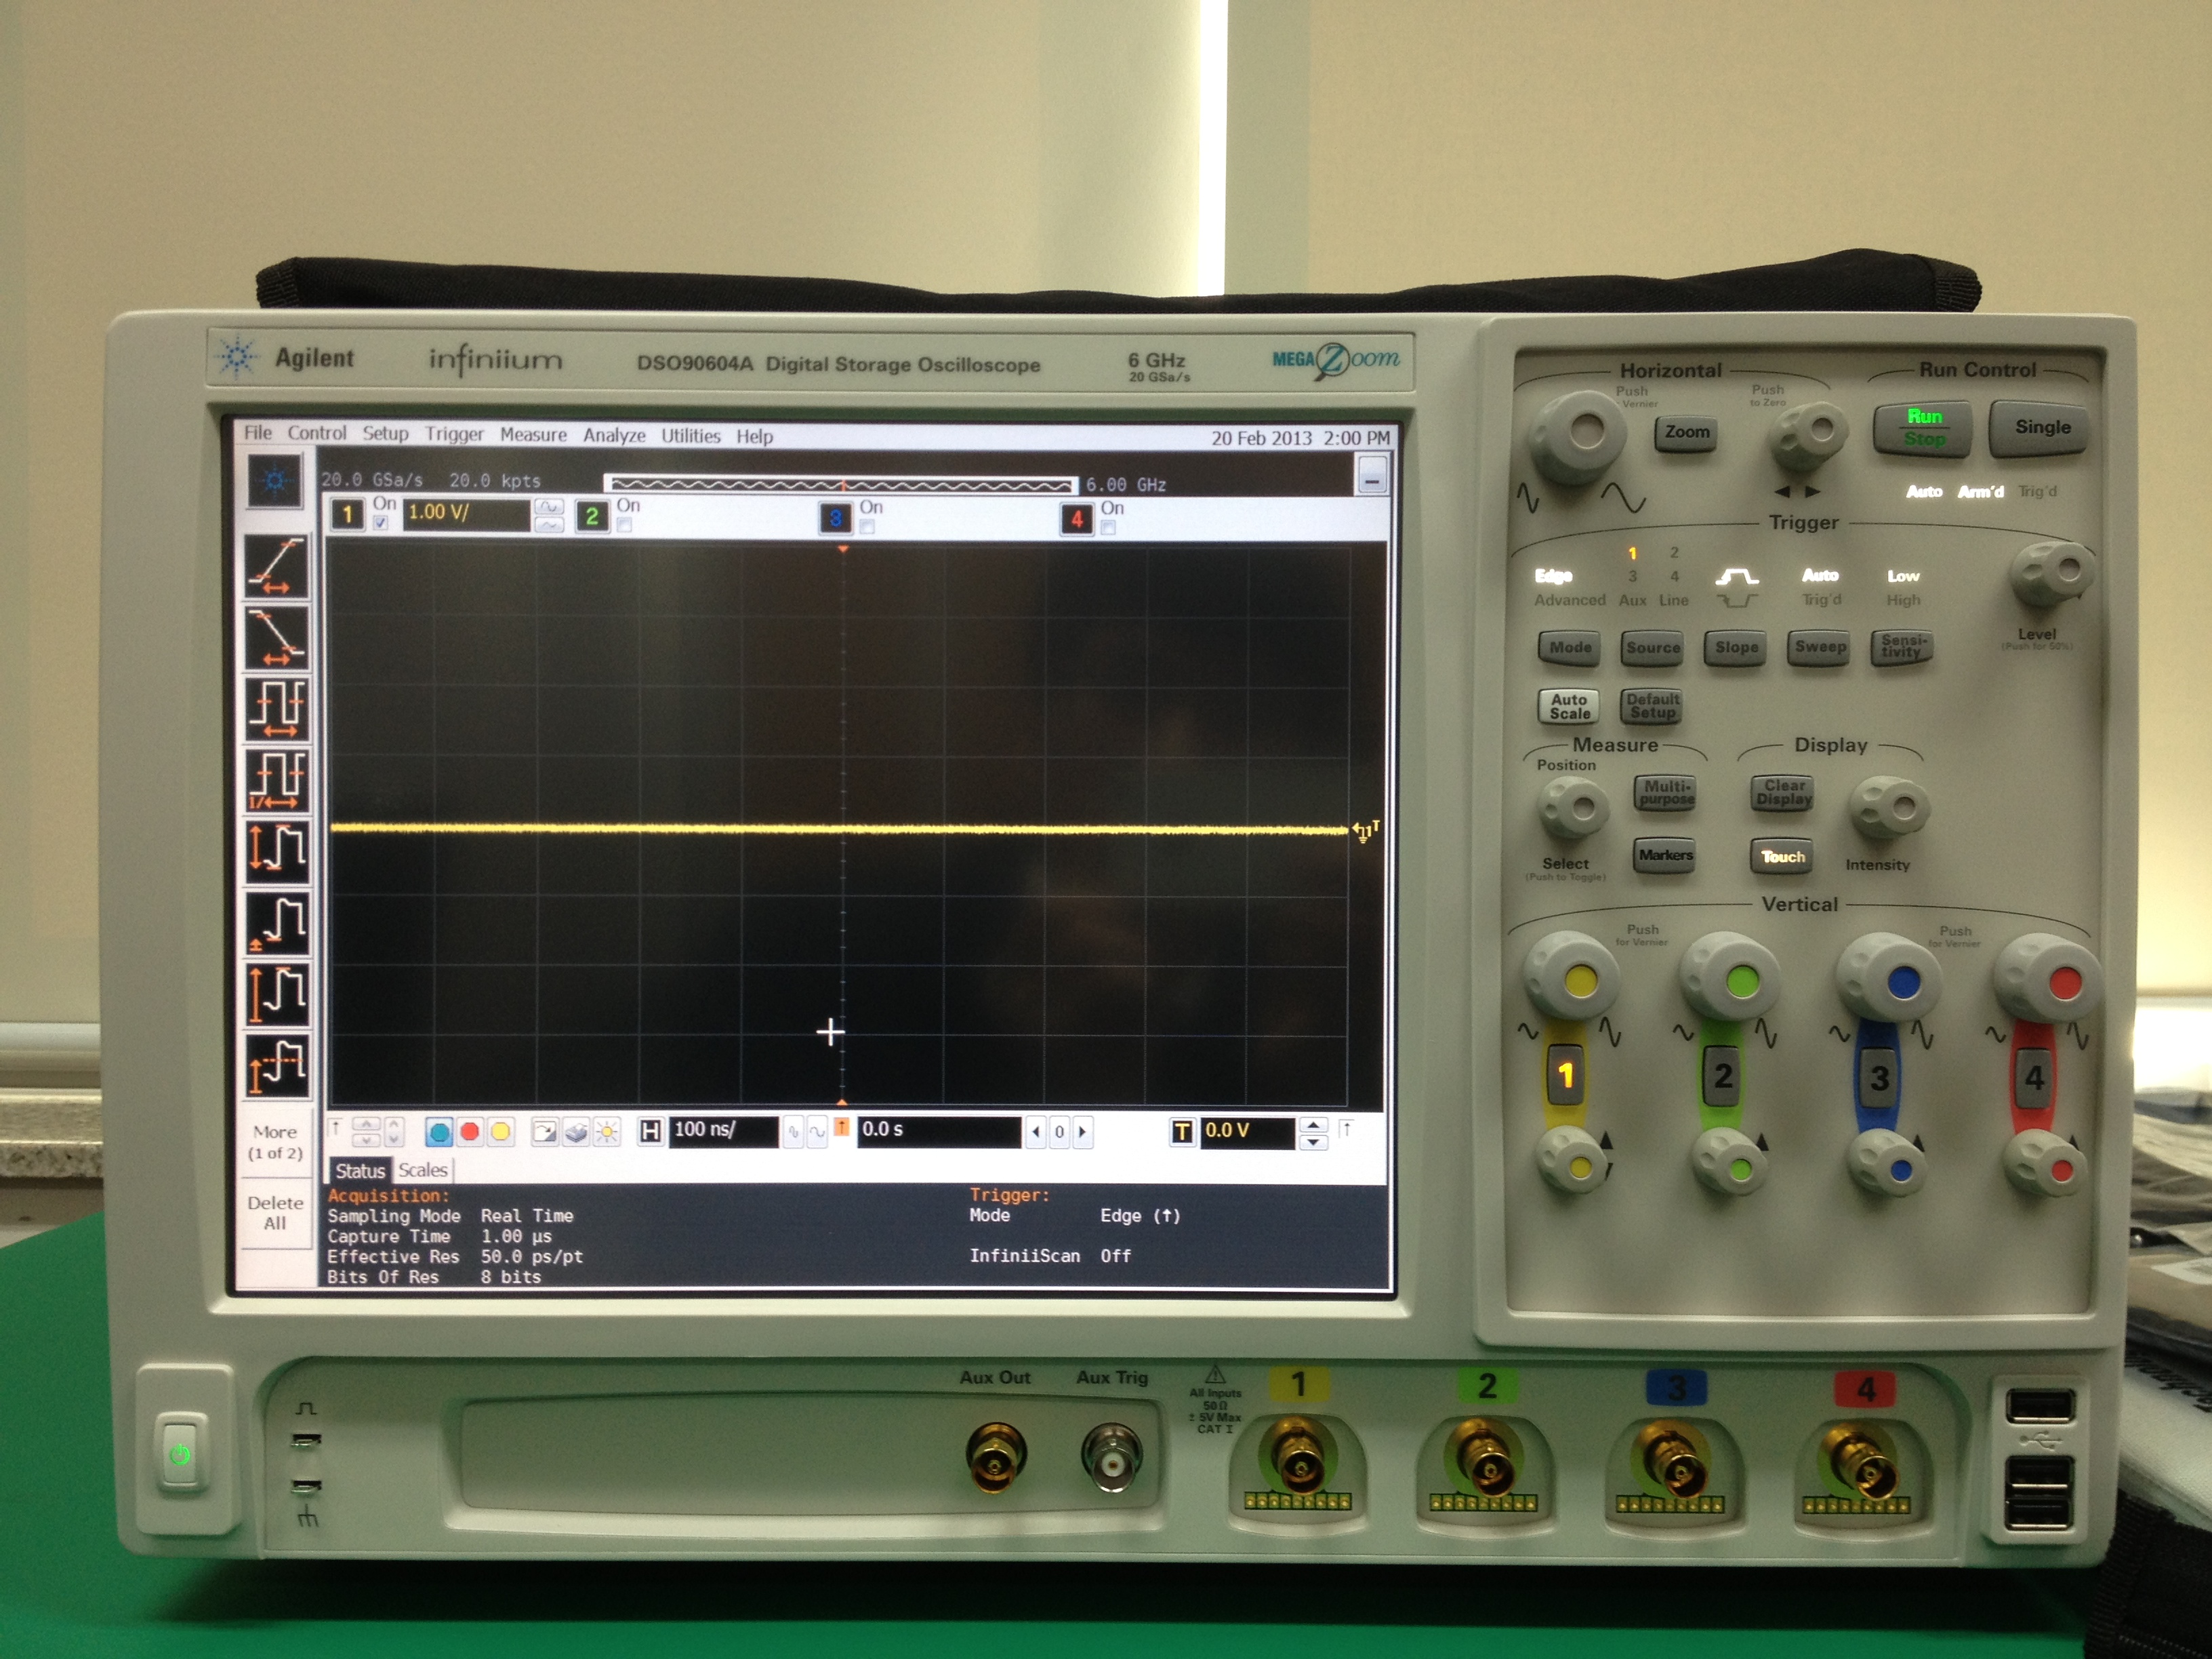Click the compress timebase waveform icon
Viewport: 2212px width, 1659px height.
pyautogui.click(x=793, y=1132)
